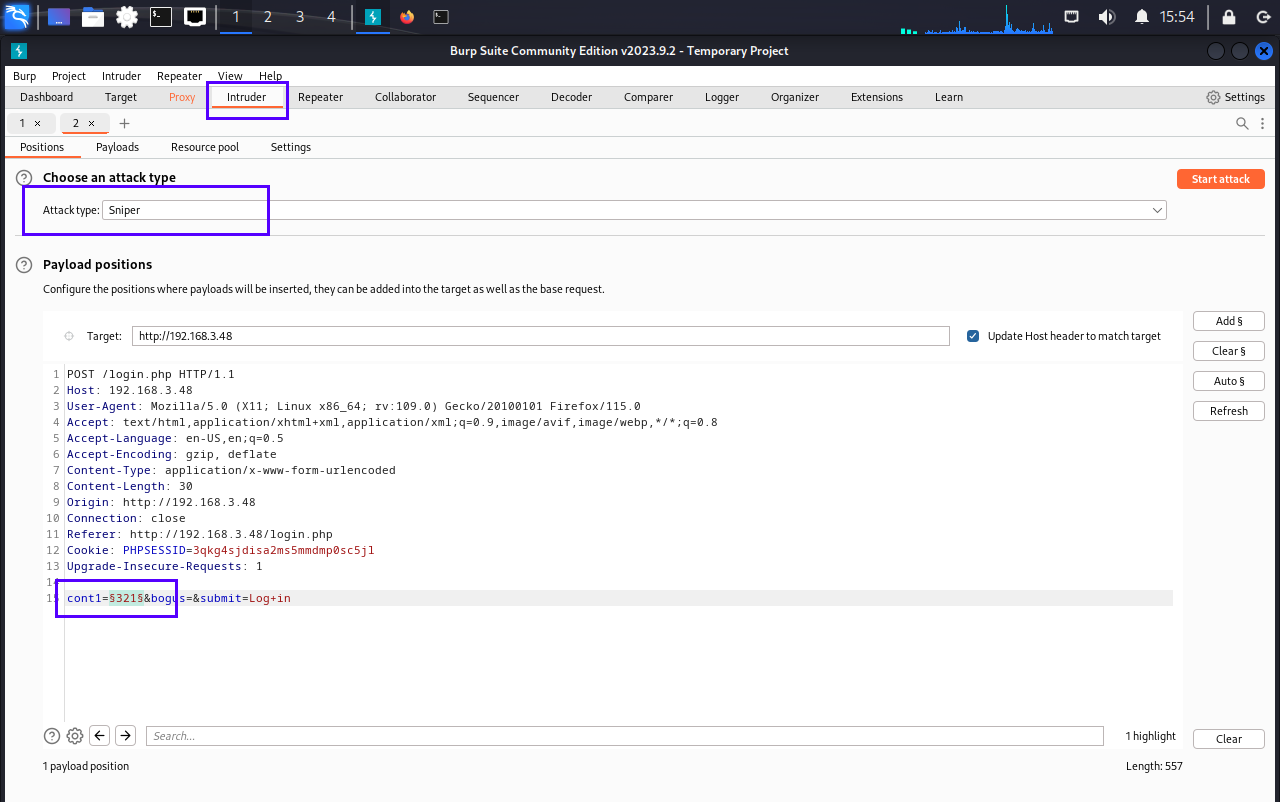1280x802 pixels.
Task: Switch to the Learn tab
Action: coord(949,97)
